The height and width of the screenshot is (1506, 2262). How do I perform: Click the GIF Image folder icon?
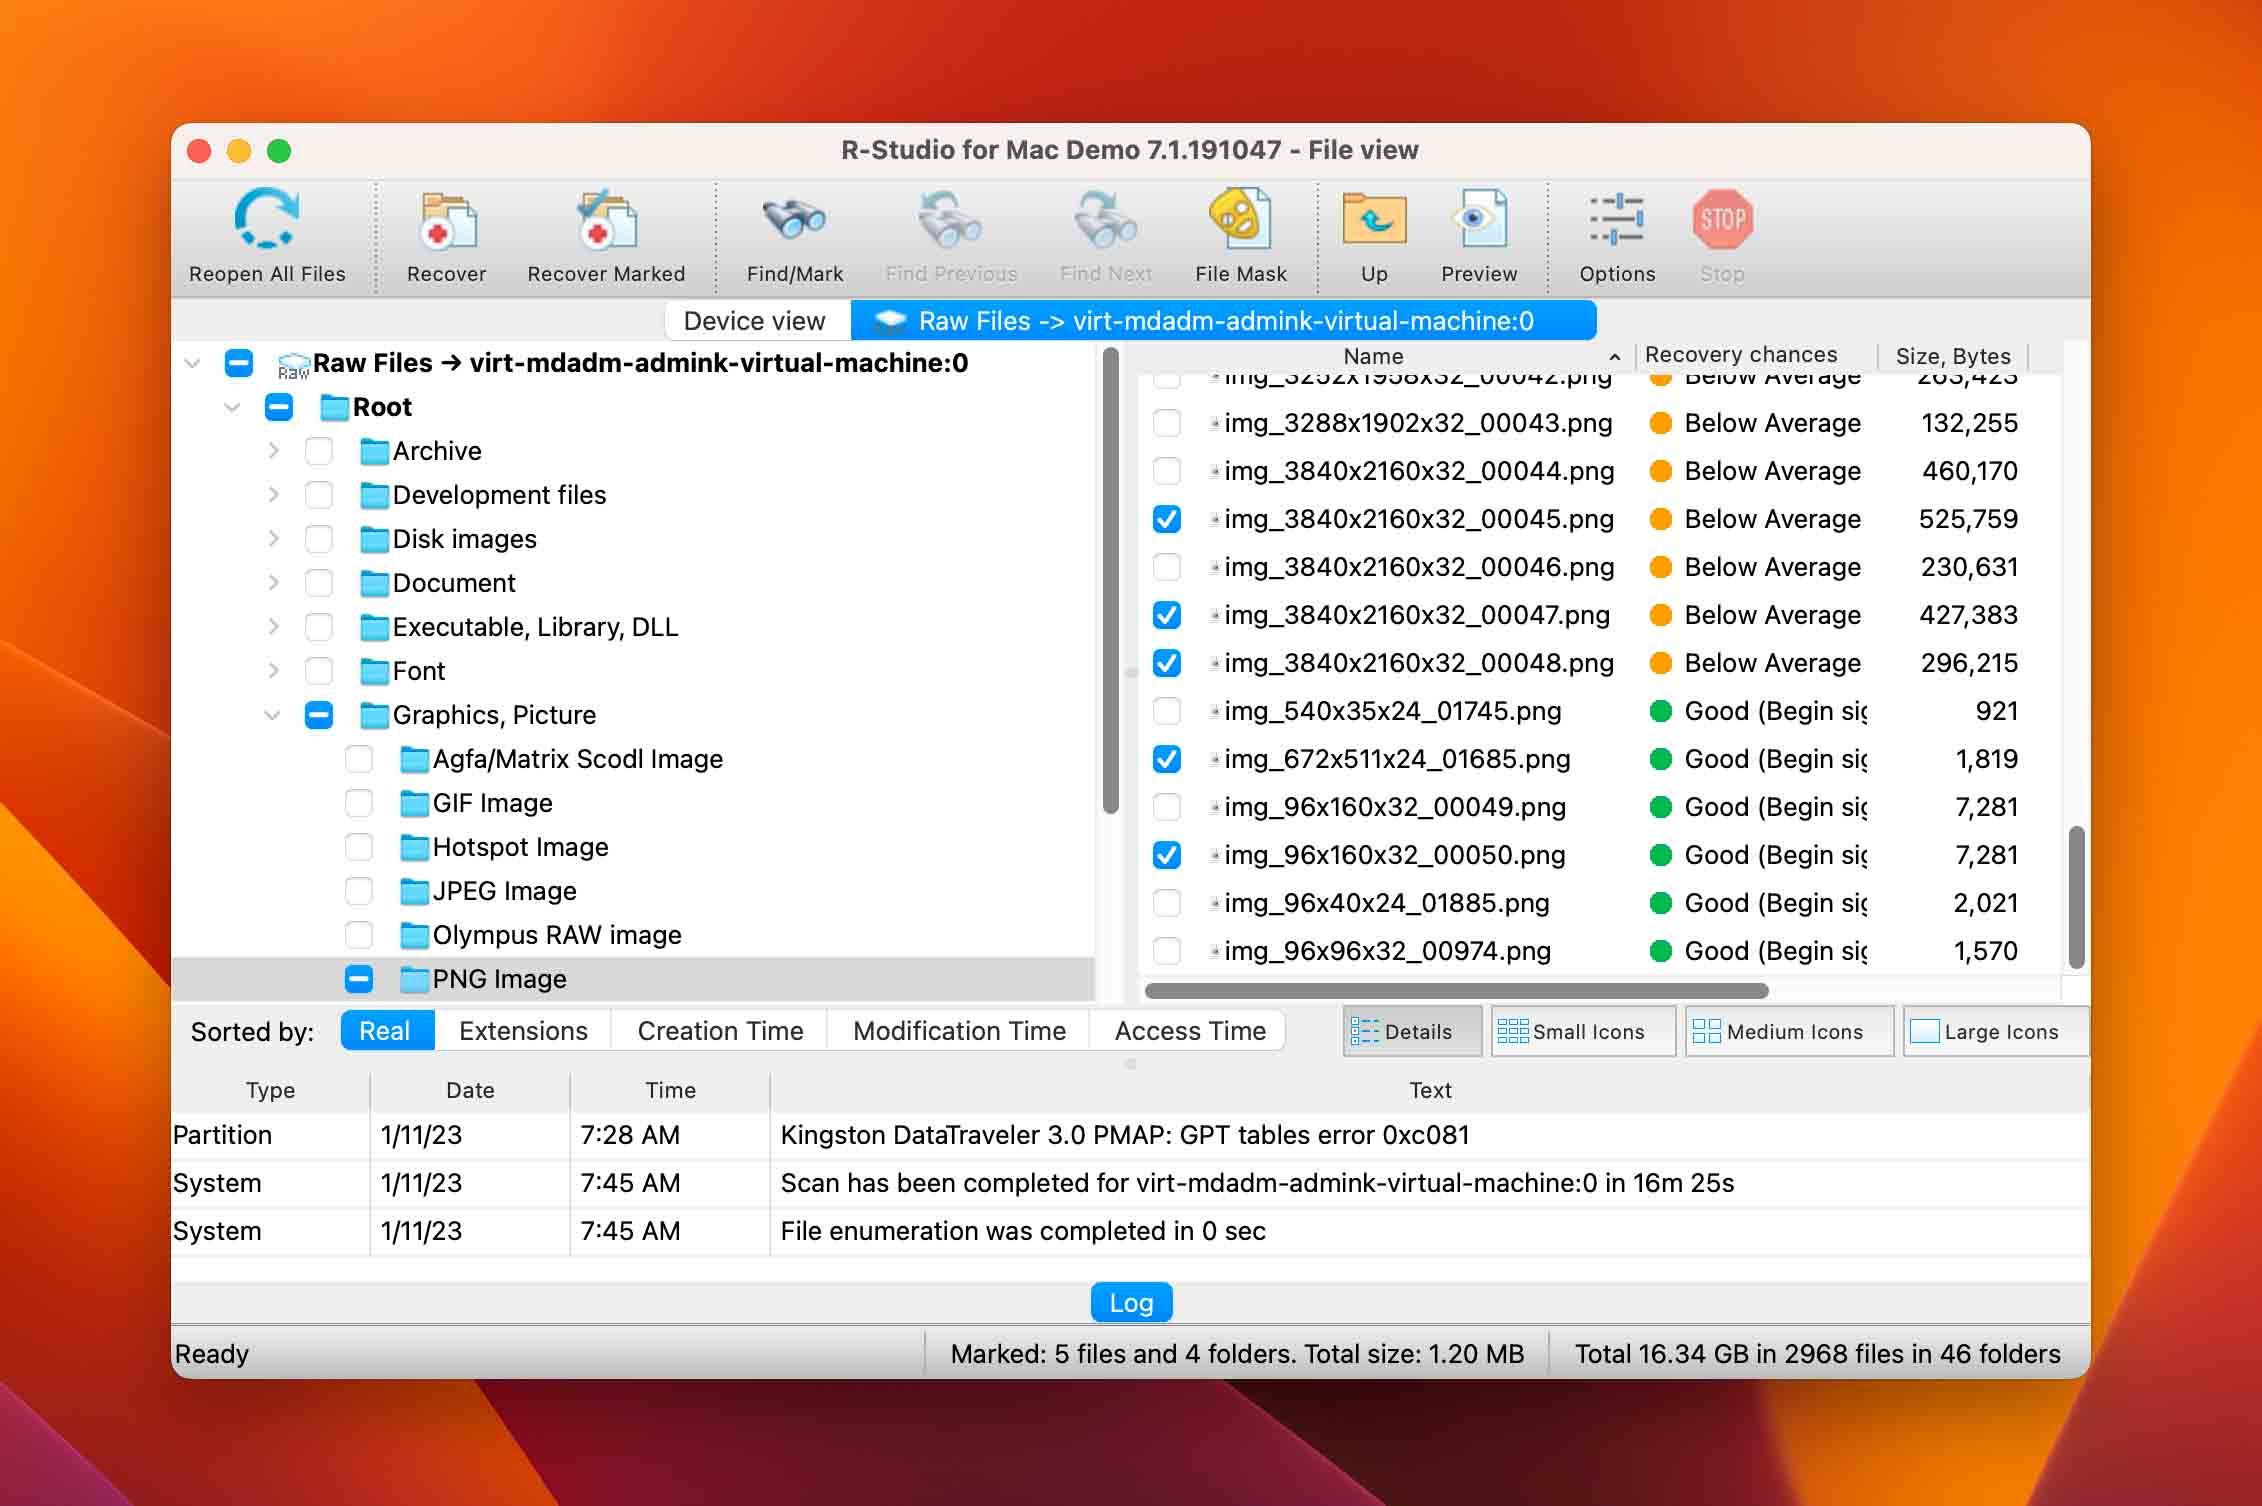coord(414,804)
